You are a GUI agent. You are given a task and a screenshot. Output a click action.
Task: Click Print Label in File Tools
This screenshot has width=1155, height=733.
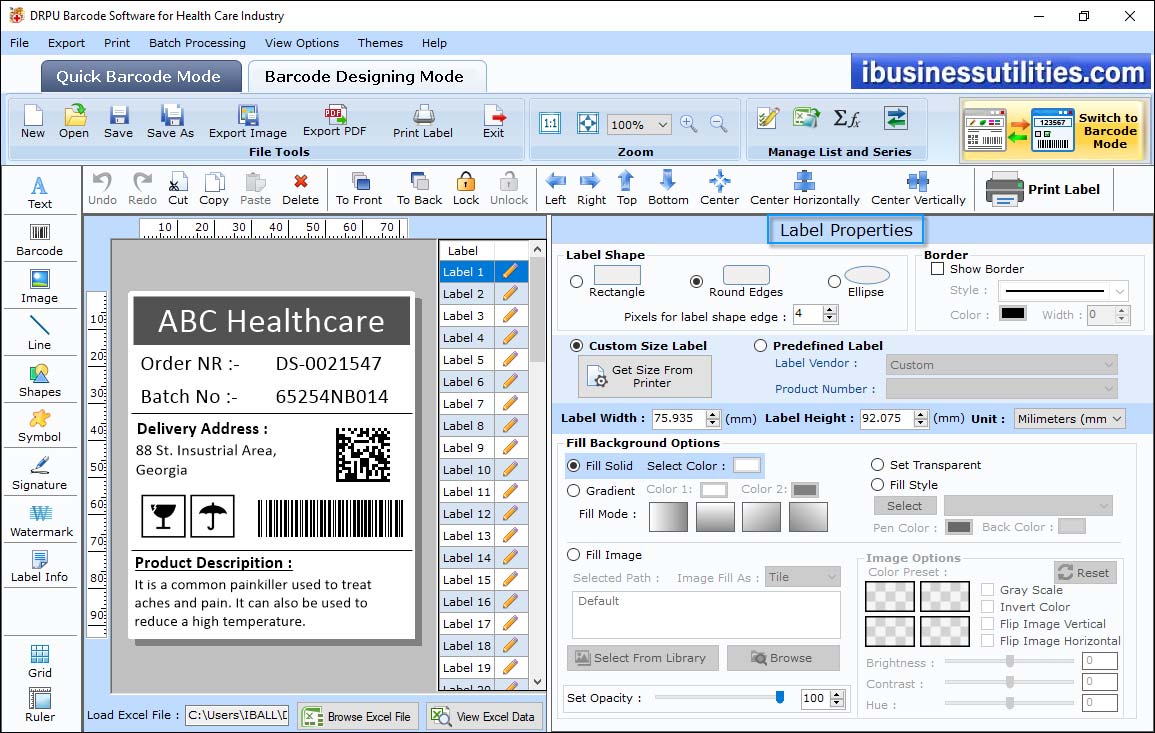click(x=423, y=122)
